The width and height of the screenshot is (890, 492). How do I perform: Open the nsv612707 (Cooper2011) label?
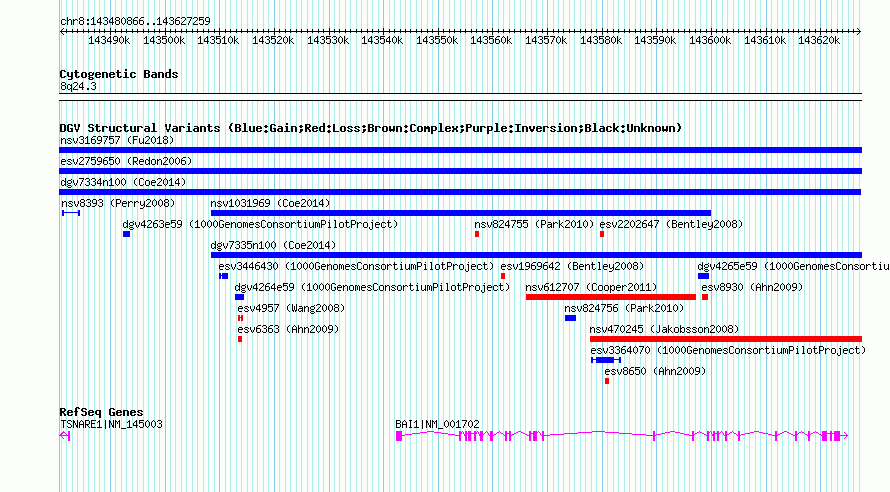[x=591, y=287]
